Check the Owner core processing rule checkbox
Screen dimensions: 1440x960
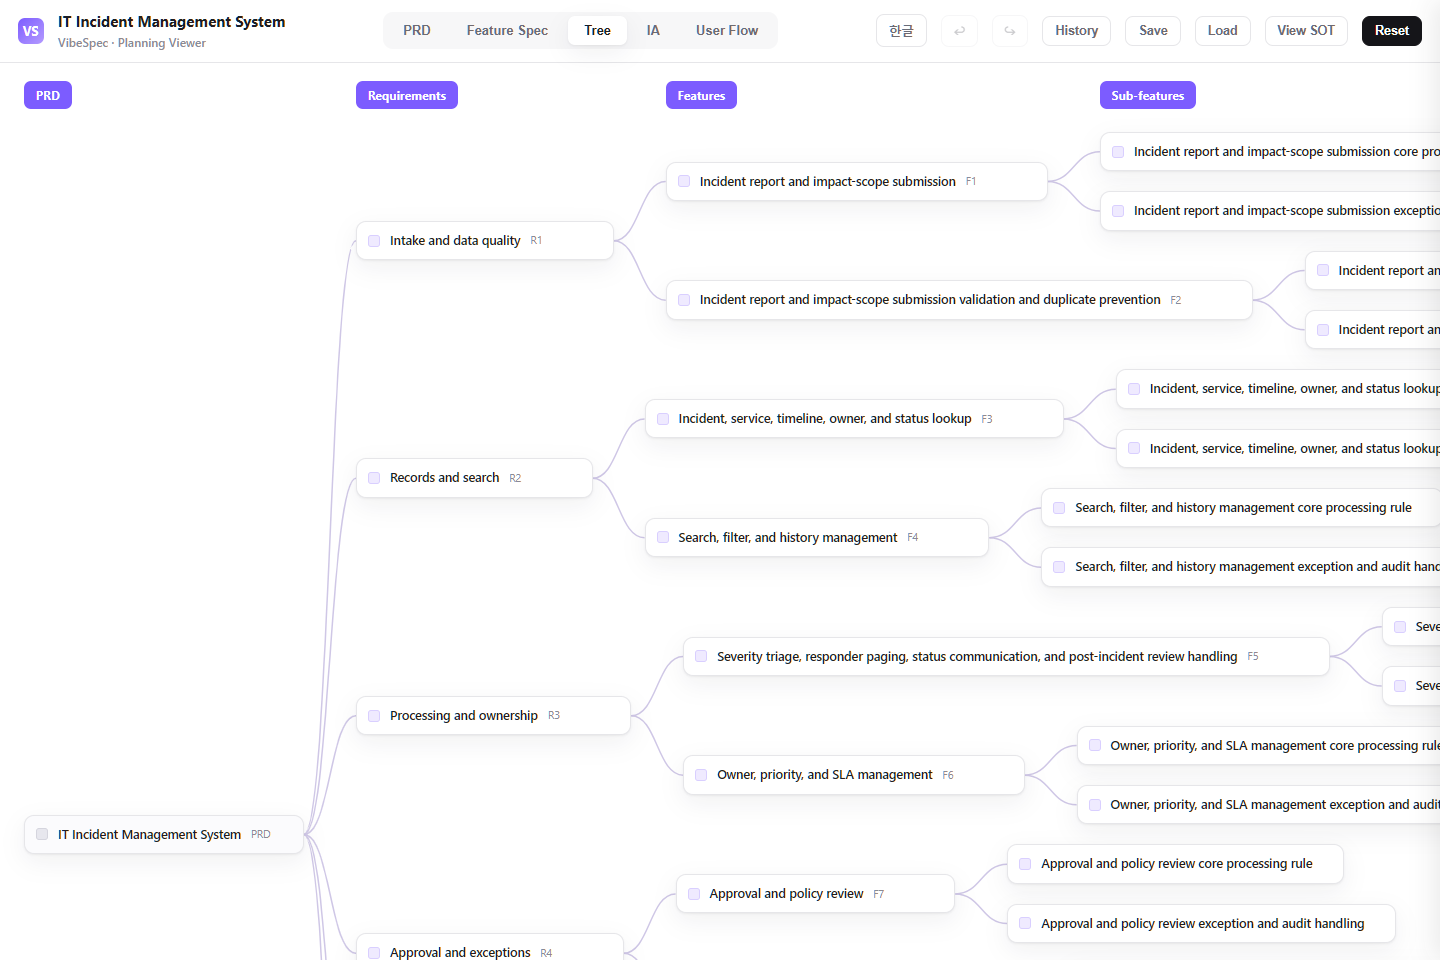point(1095,746)
